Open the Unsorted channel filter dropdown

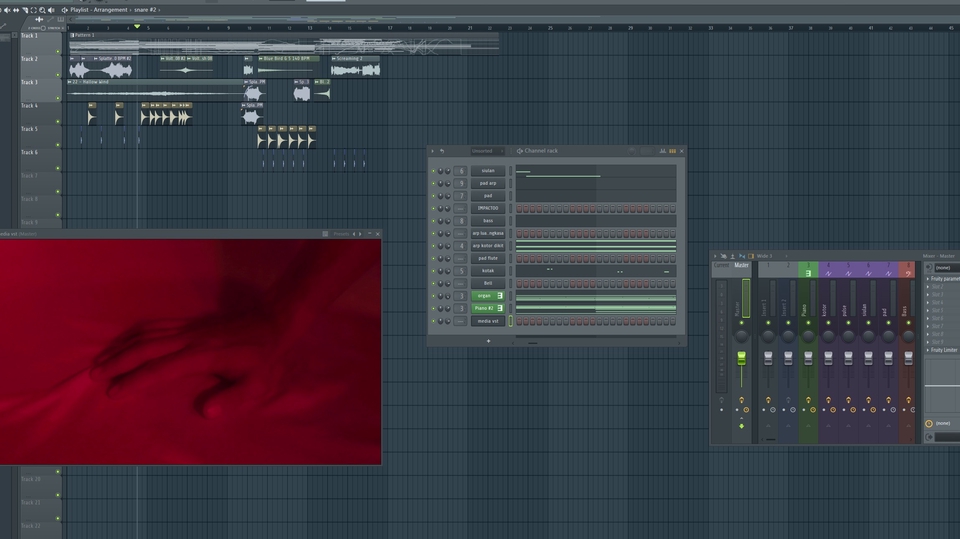pos(487,151)
